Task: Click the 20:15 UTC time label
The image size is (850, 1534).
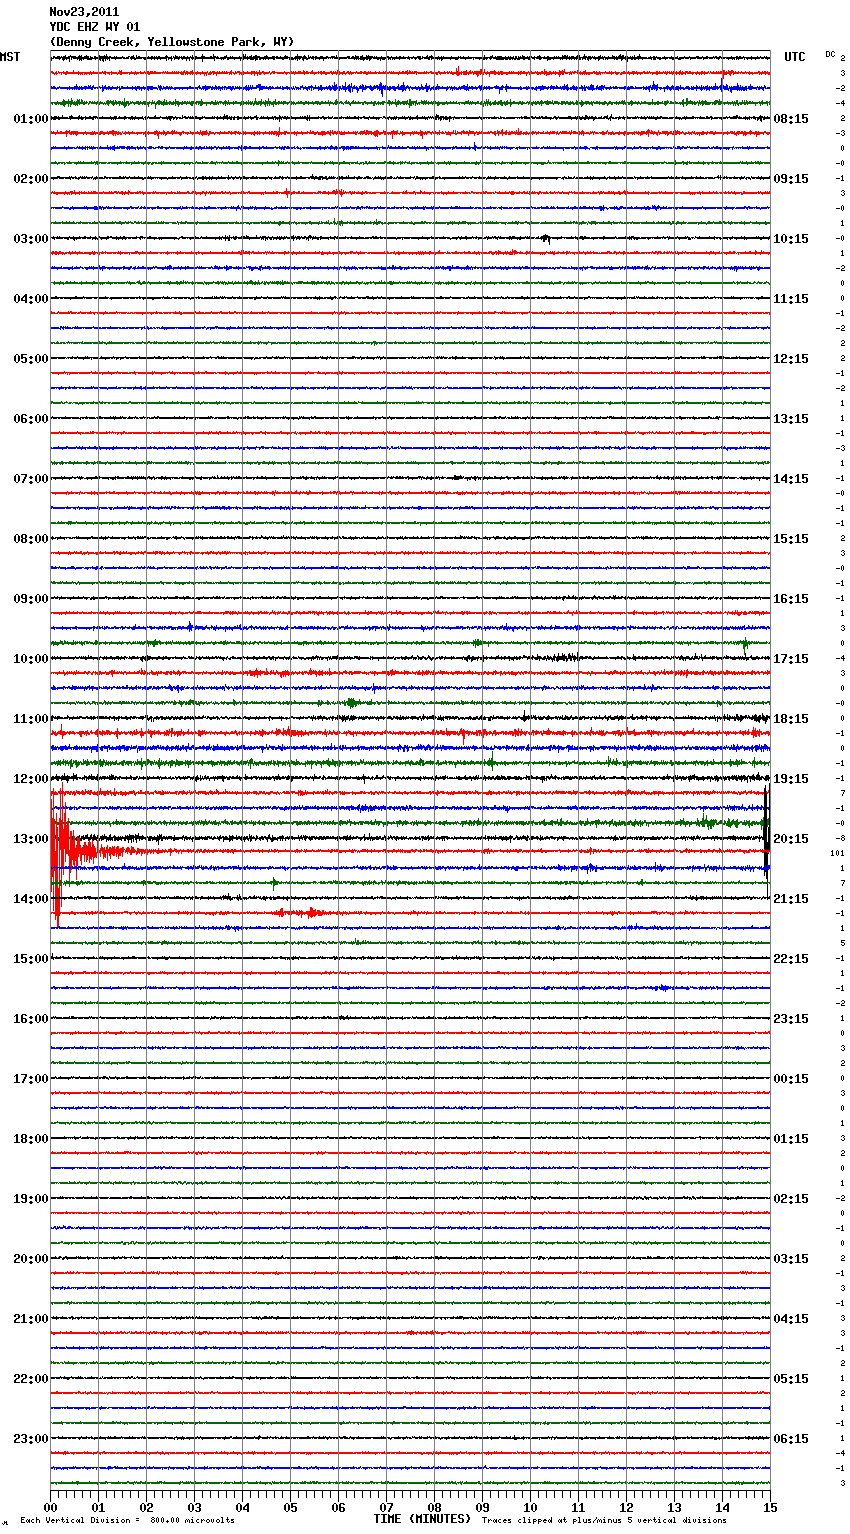Action: [791, 839]
